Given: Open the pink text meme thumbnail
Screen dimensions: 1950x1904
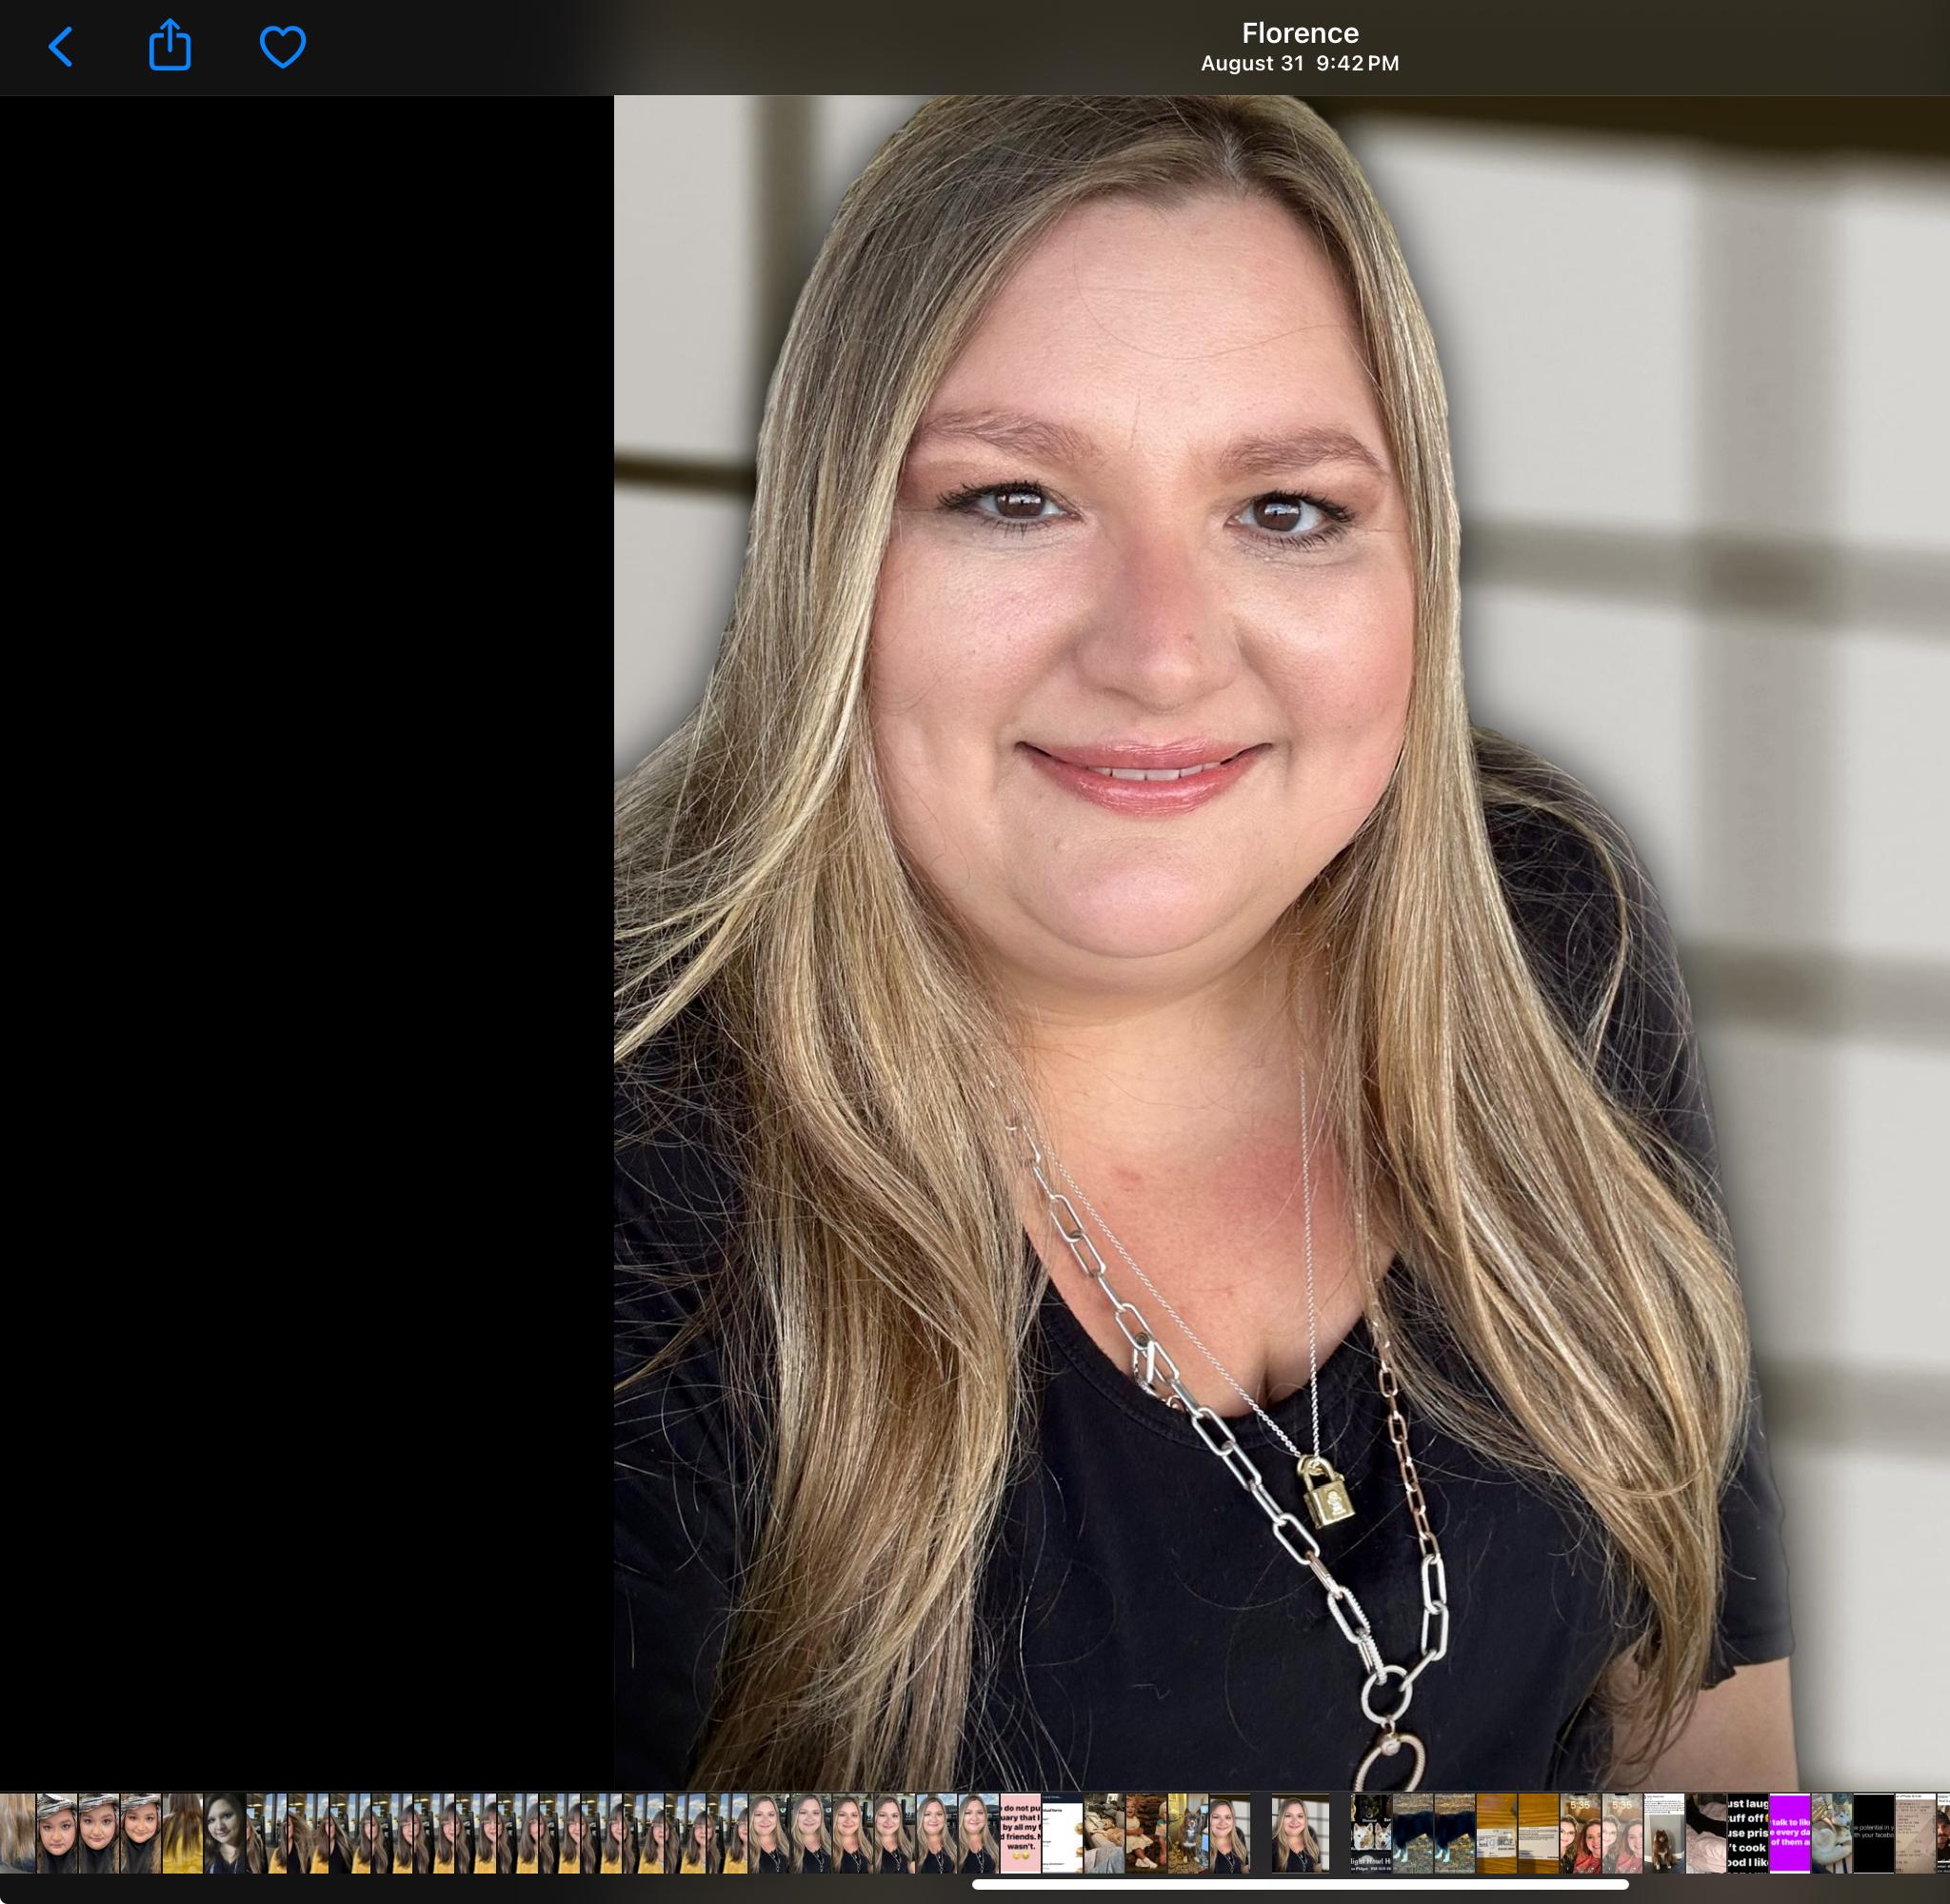Looking at the screenshot, I should (x=1020, y=1833).
